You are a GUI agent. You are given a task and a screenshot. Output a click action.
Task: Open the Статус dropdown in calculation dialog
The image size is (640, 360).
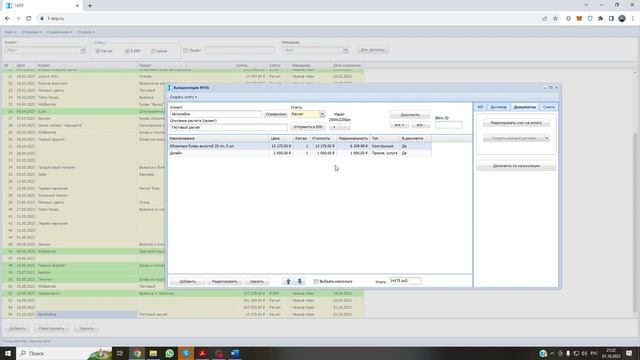pos(322,114)
